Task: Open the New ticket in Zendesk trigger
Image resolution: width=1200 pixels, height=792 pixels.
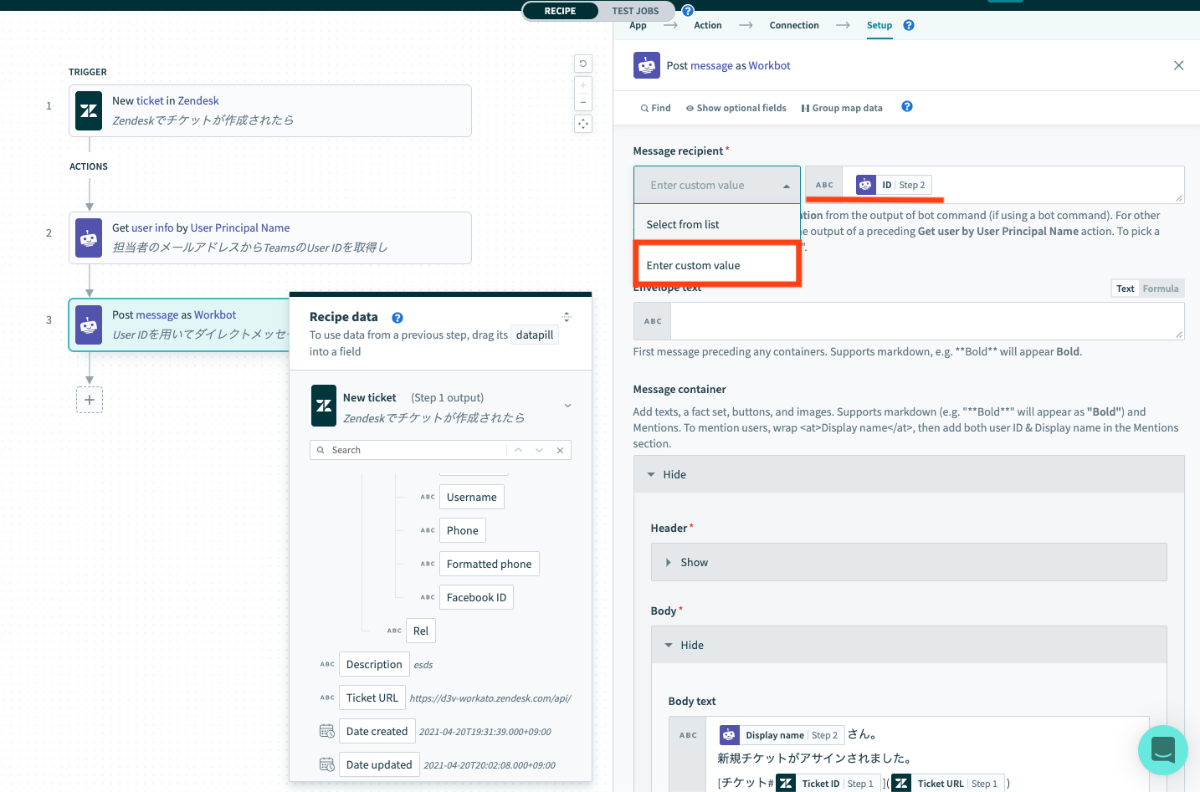Action: tap(270, 110)
